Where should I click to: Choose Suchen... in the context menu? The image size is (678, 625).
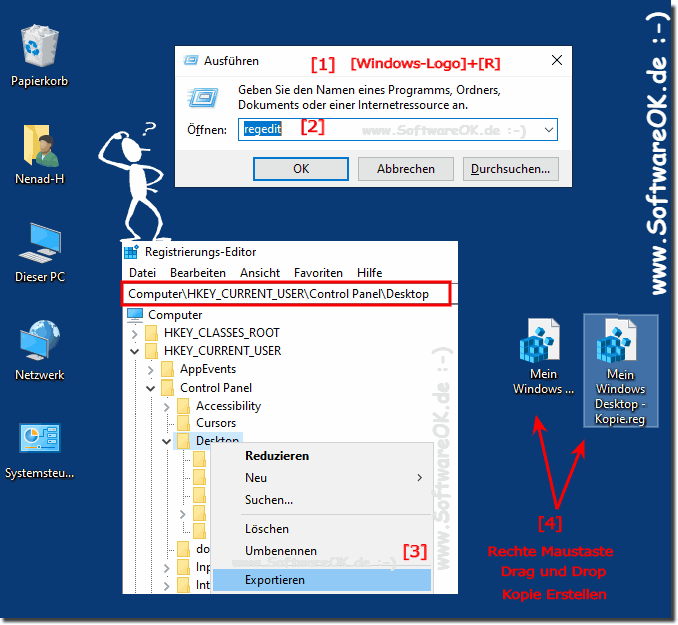click(x=323, y=500)
